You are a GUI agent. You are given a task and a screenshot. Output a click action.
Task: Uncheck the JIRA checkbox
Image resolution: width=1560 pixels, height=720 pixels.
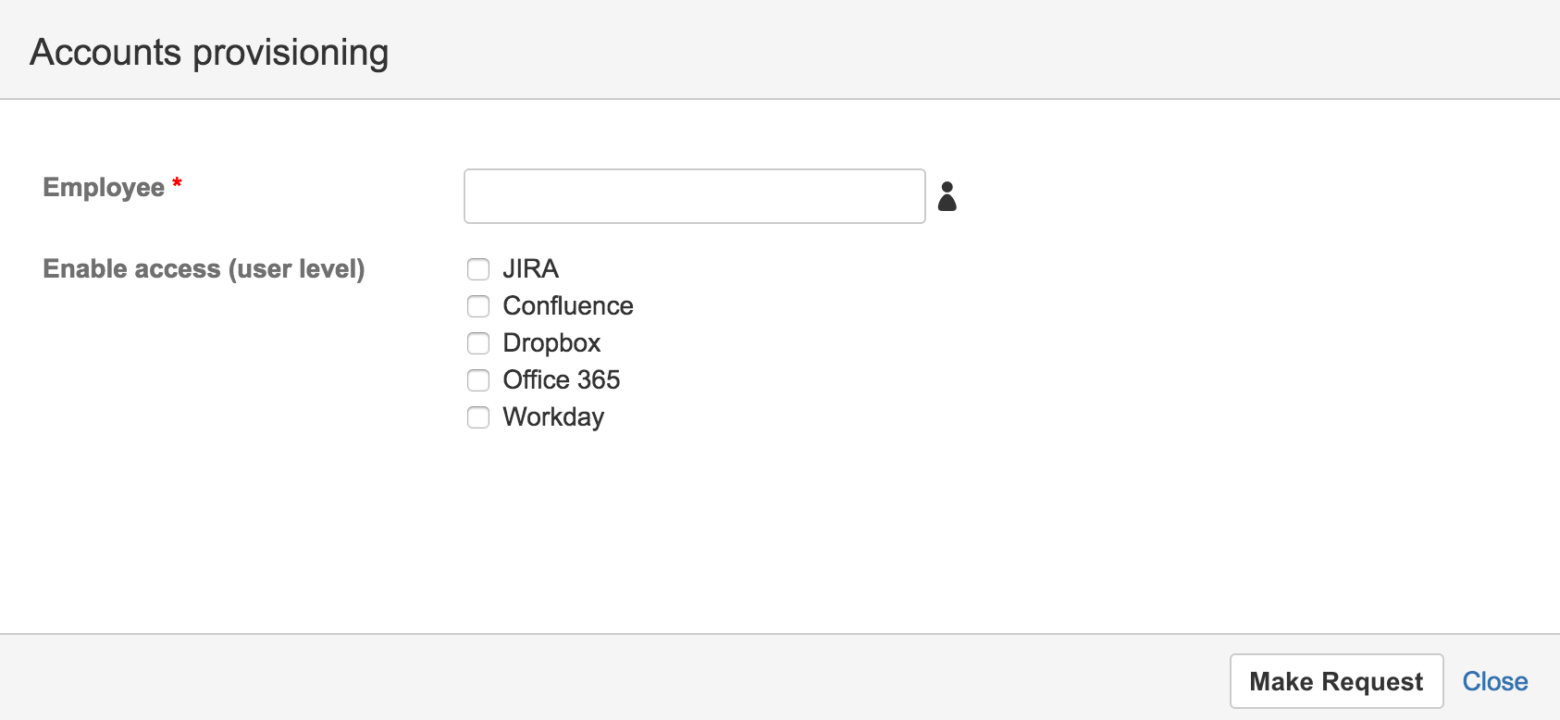point(478,268)
